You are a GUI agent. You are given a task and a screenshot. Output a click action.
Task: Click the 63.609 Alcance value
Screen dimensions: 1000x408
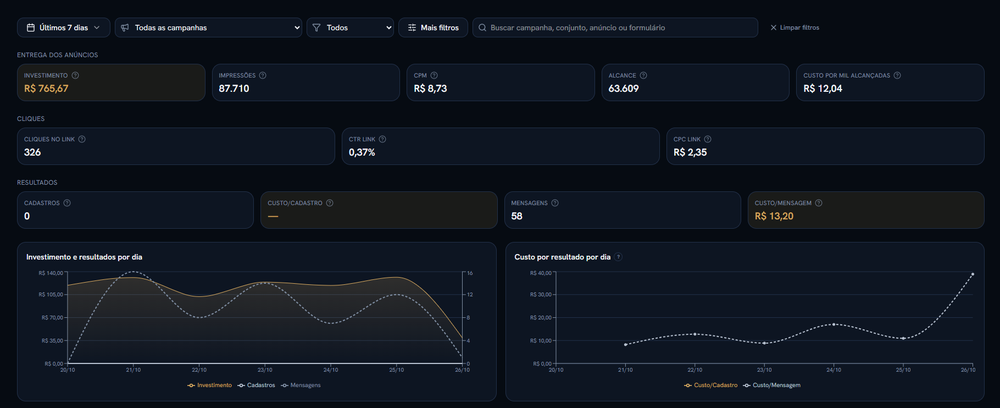pos(624,89)
